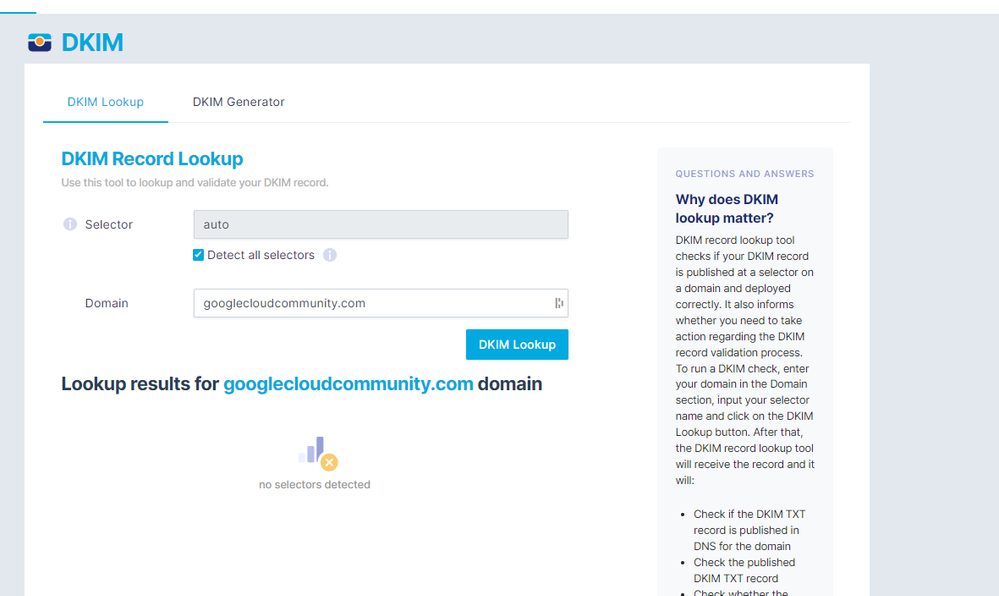The image size is (999, 596).
Task: Open the googlecloudcommunity.com link in results heading
Action: pyautogui.click(x=348, y=384)
